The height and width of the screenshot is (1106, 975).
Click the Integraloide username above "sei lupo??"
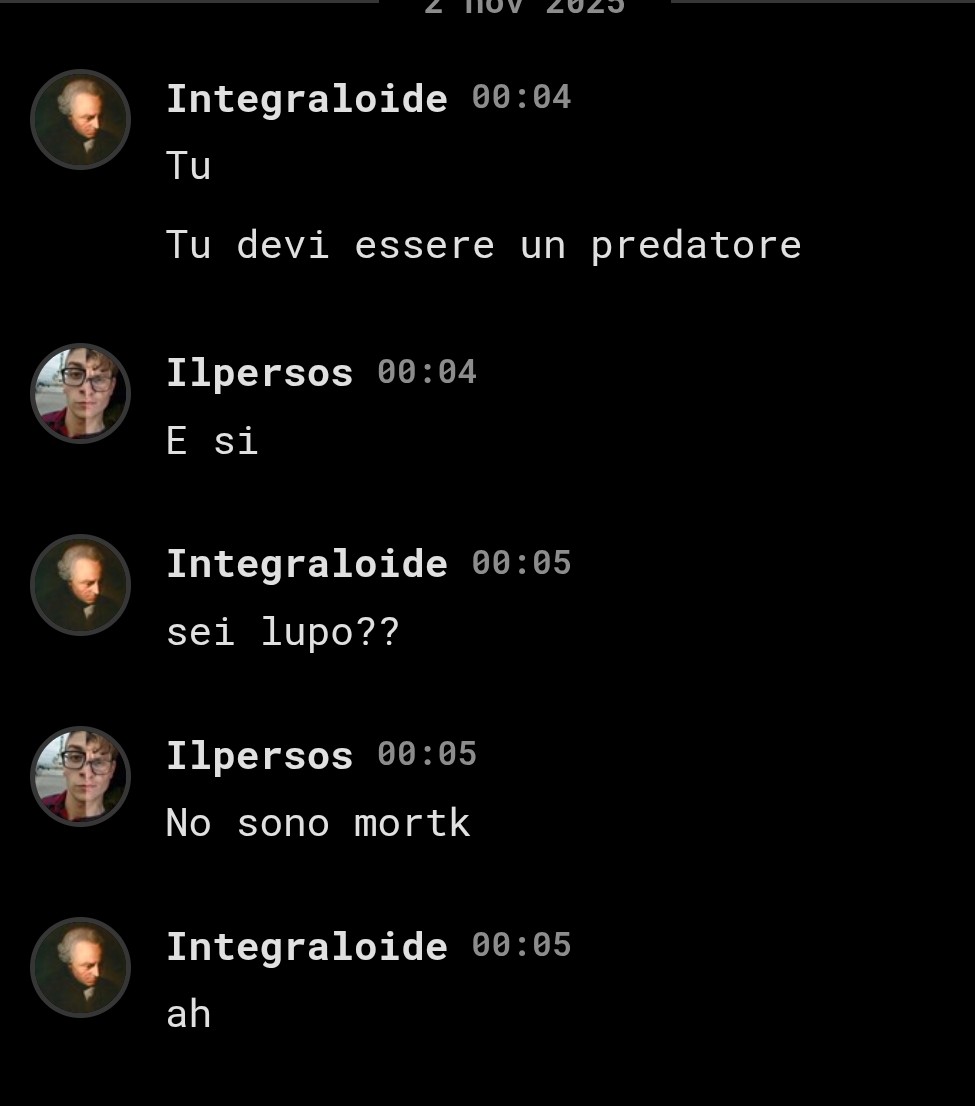(x=307, y=564)
